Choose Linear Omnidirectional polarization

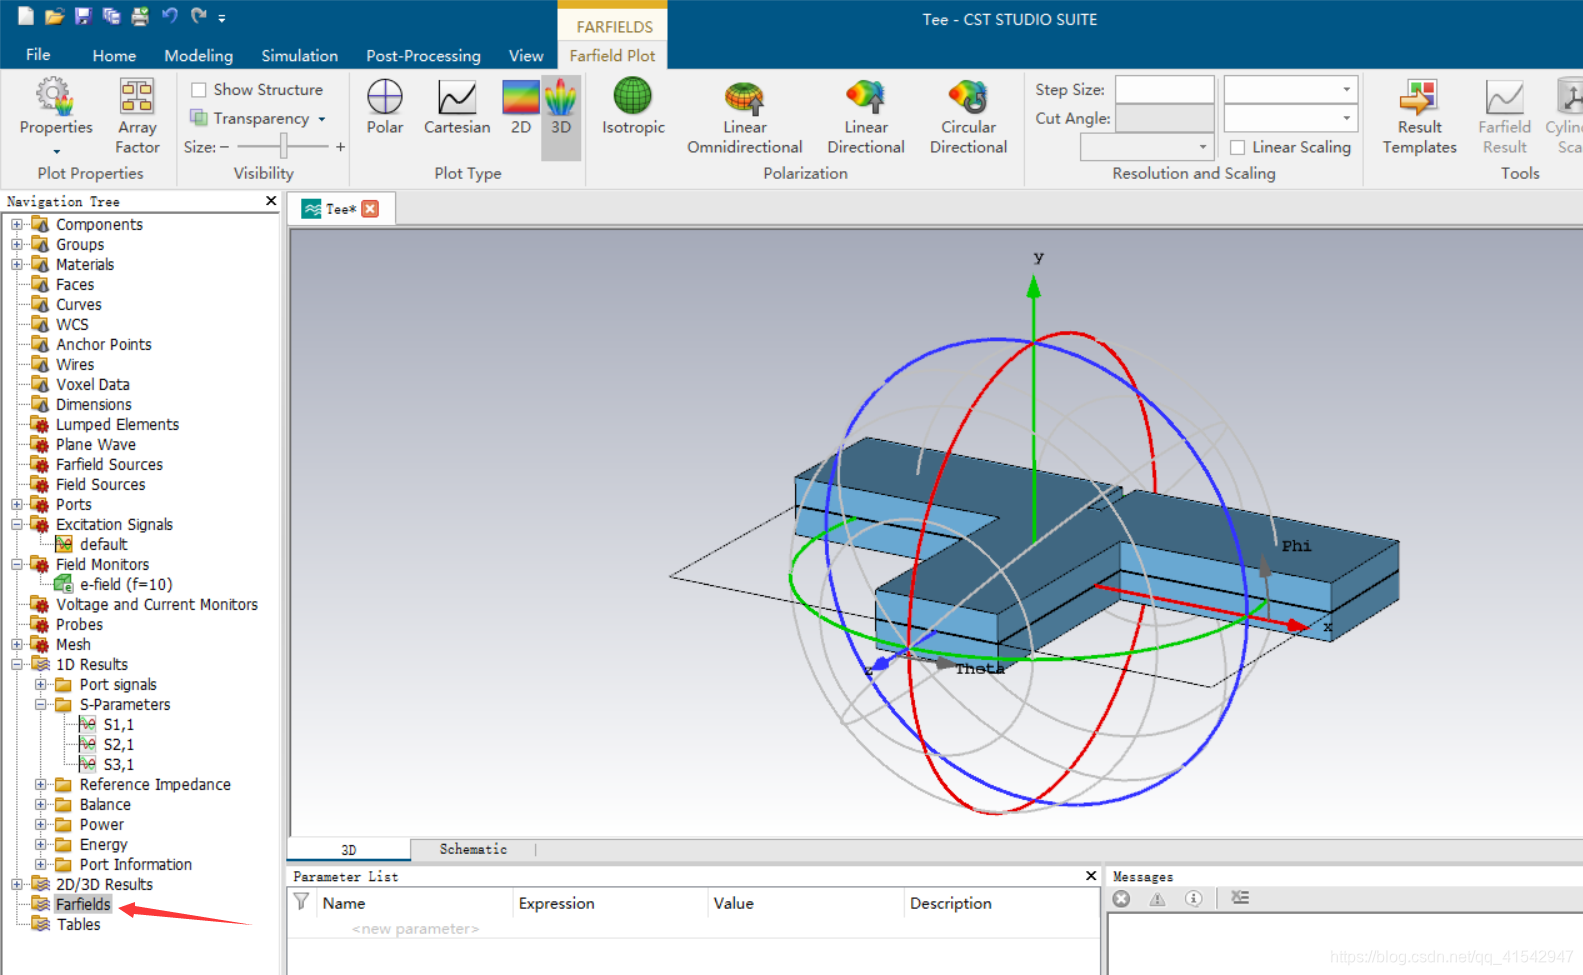click(745, 117)
